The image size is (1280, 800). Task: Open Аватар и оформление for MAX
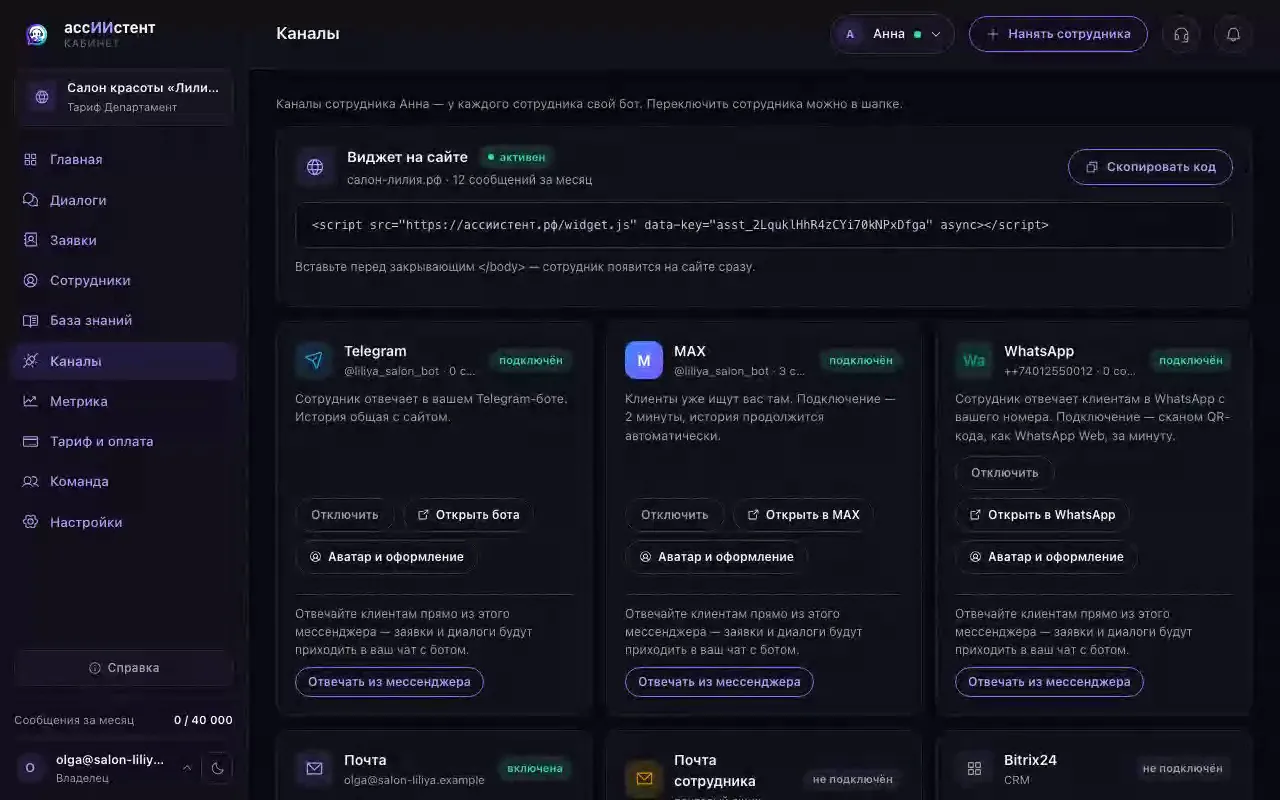716,557
